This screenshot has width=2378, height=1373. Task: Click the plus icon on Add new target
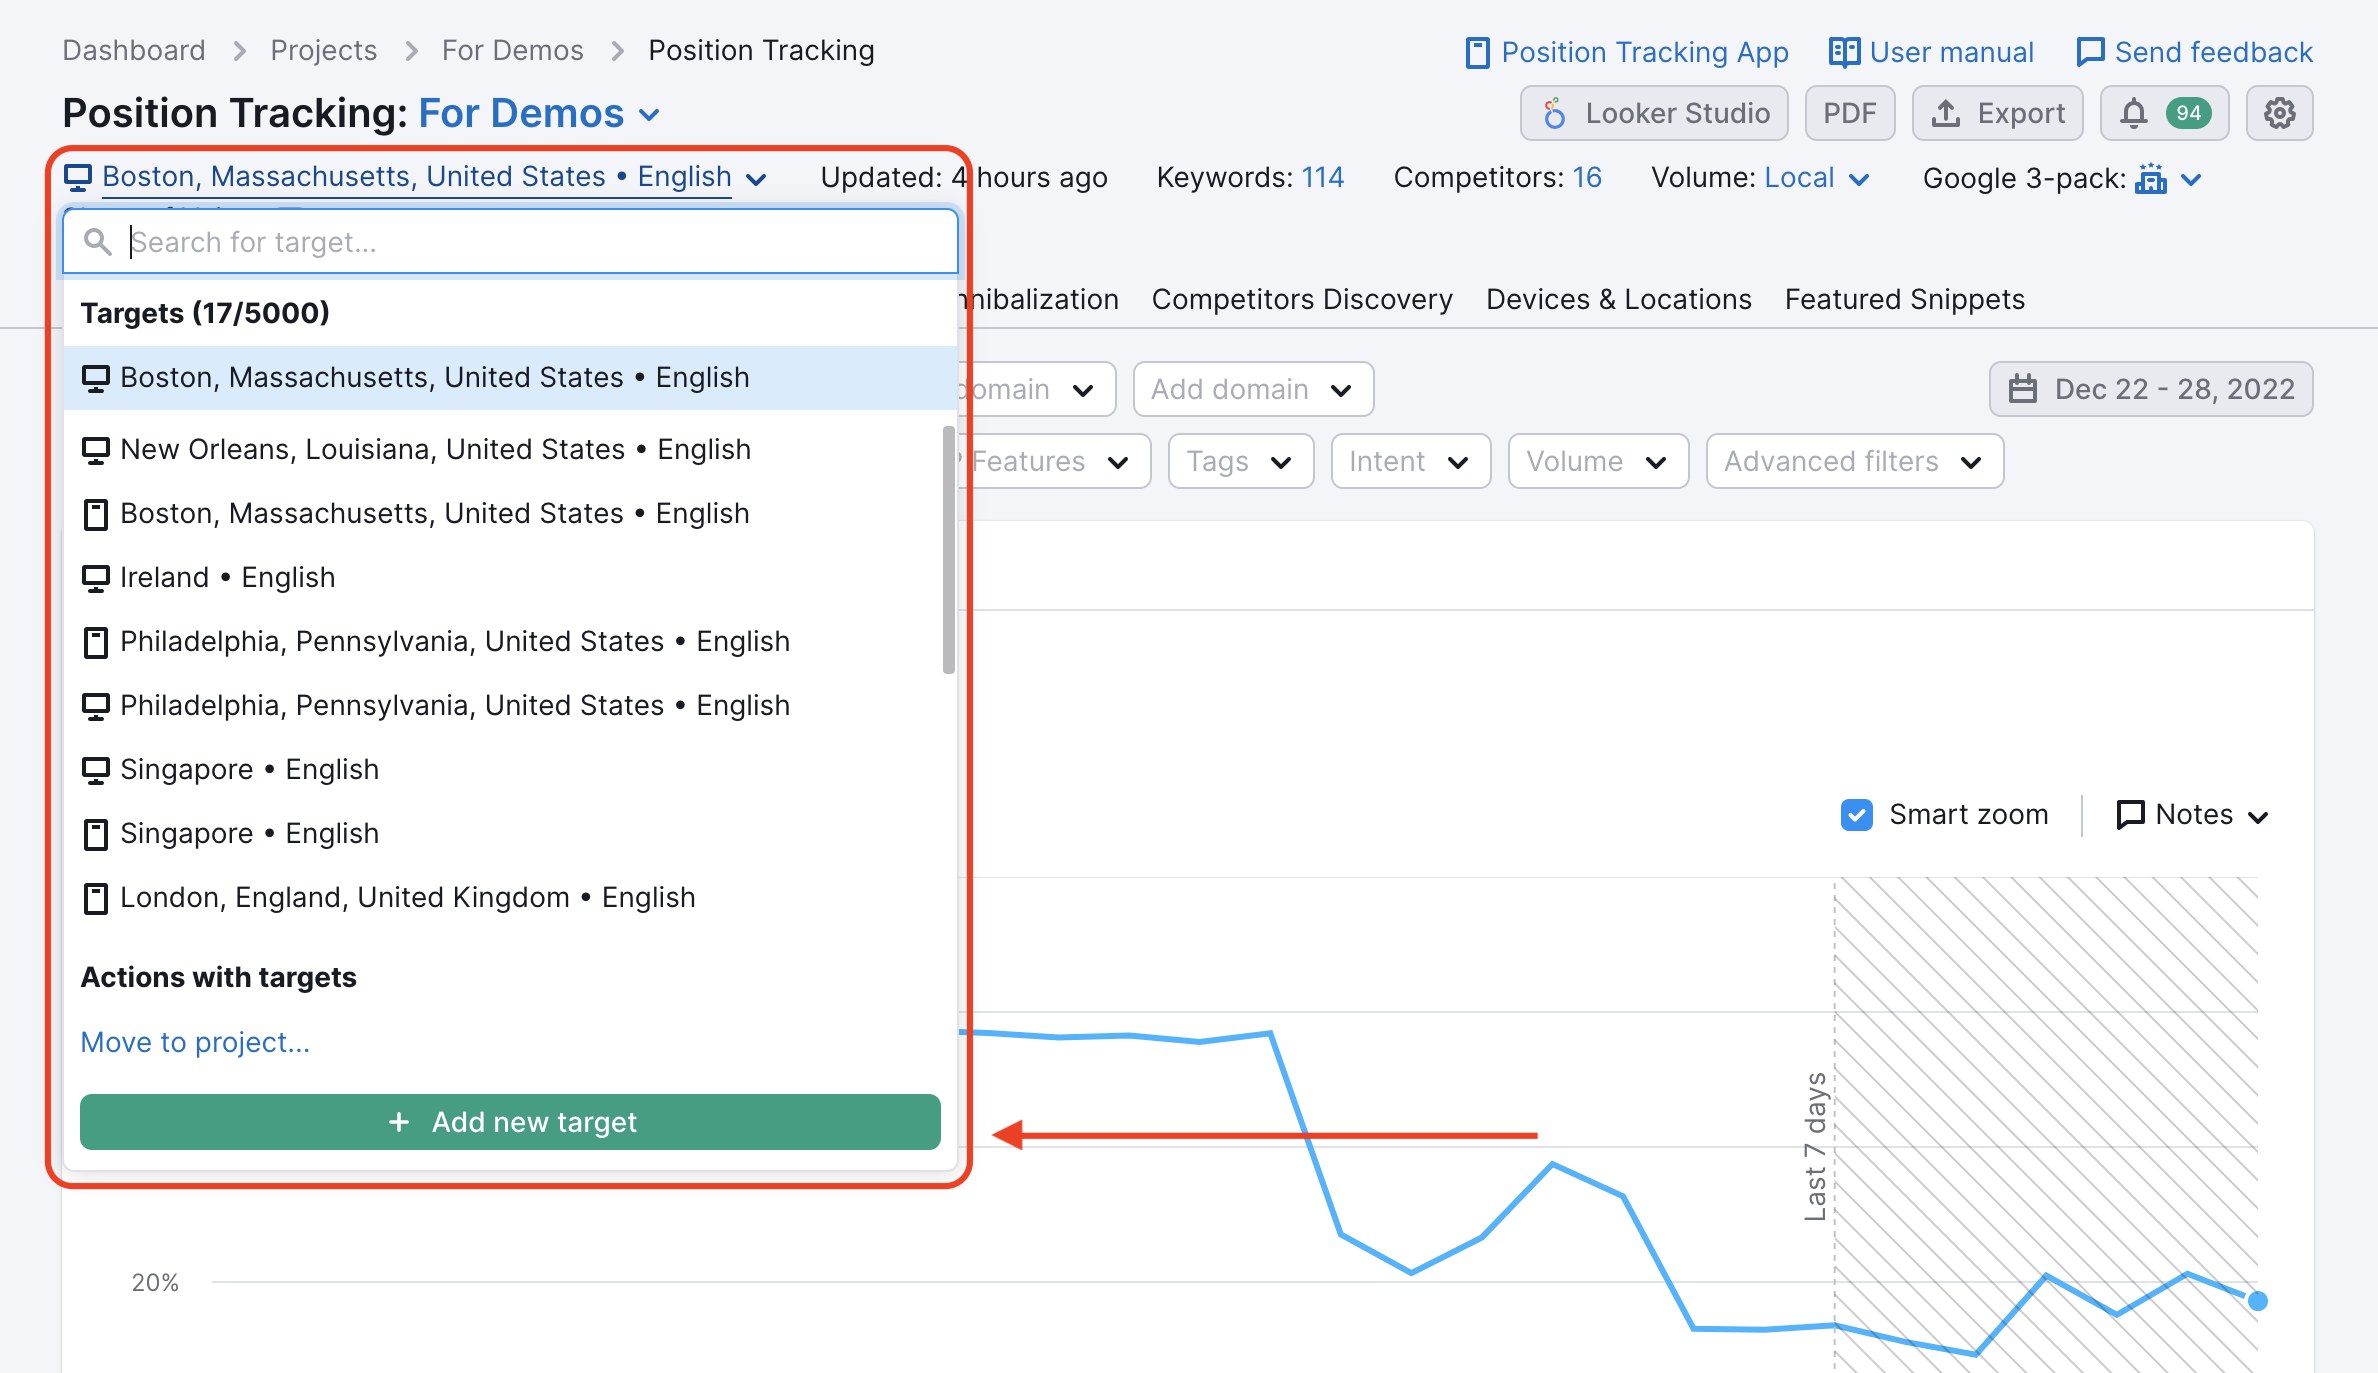[399, 1122]
